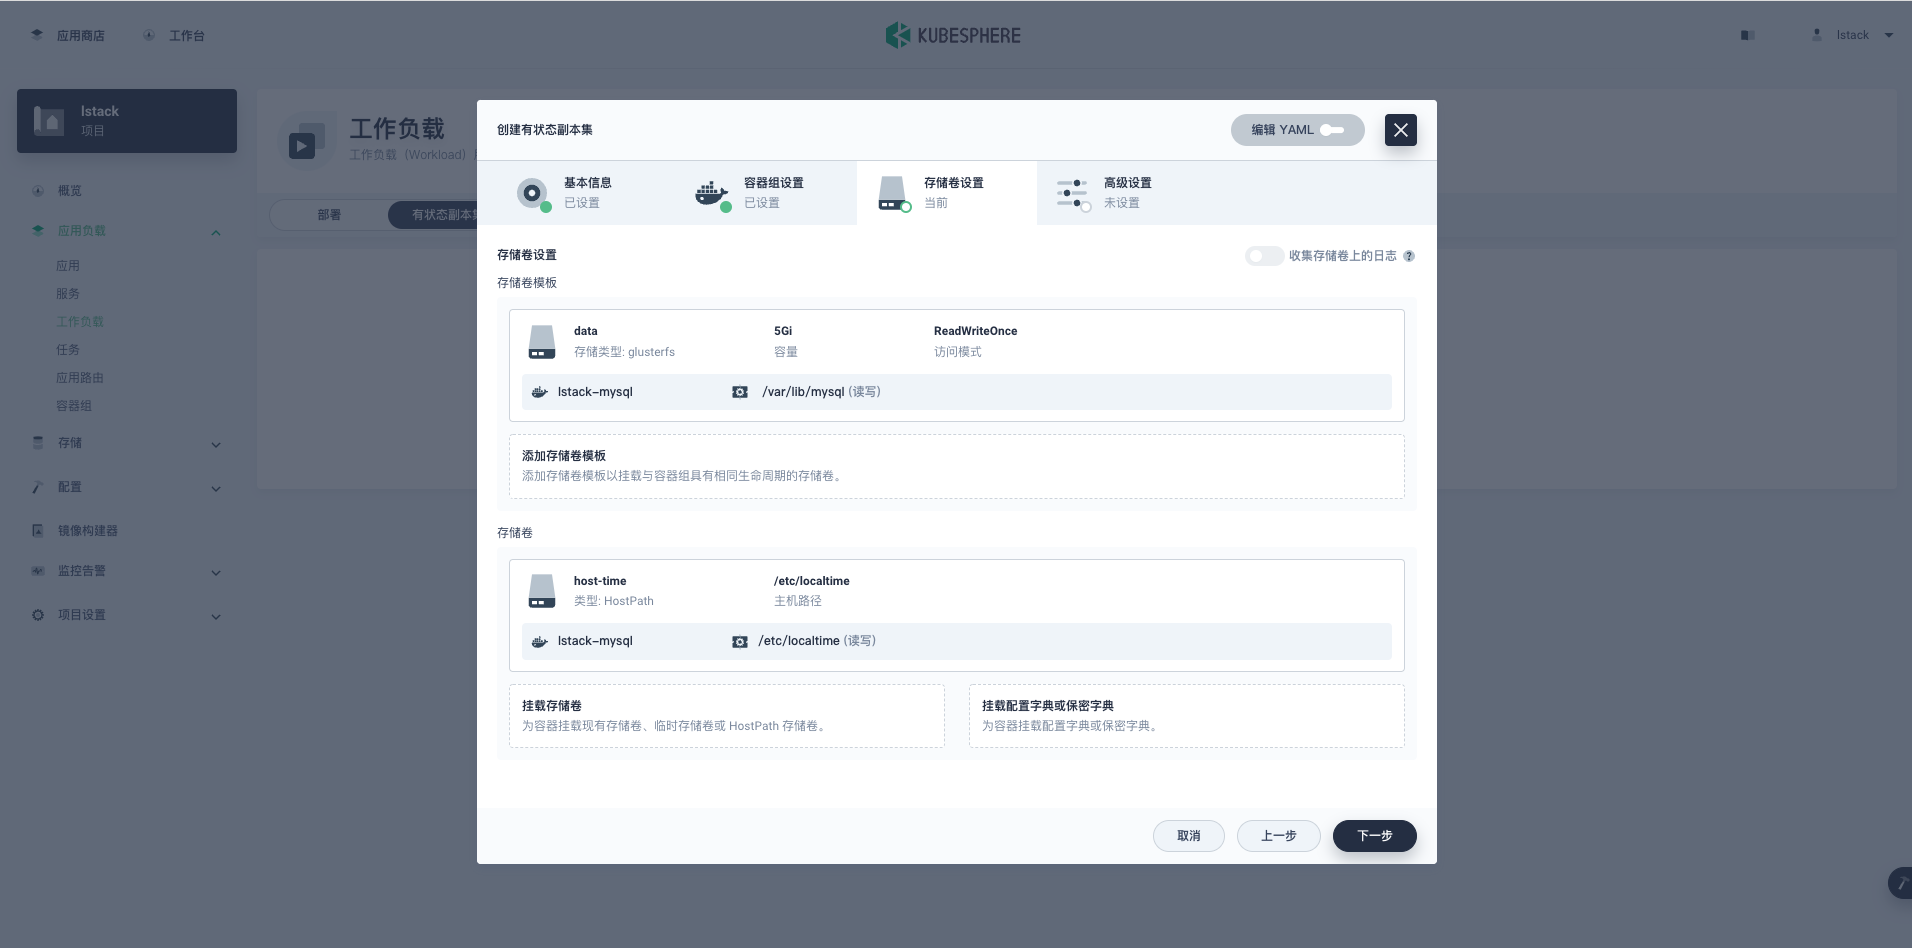This screenshot has height=948, width=1912.
Task: Open 镜像构建器 in the sidebar
Action: 88,531
